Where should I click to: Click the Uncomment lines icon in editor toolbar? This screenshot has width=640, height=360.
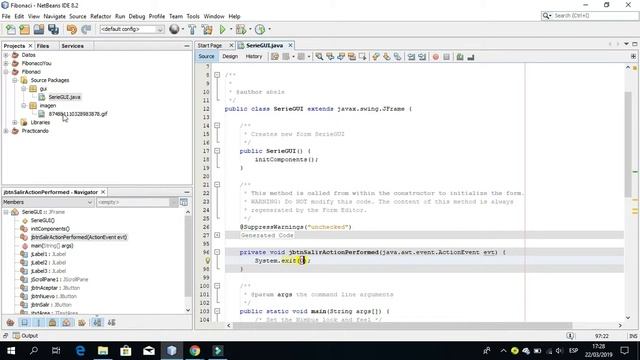[x=471, y=57]
